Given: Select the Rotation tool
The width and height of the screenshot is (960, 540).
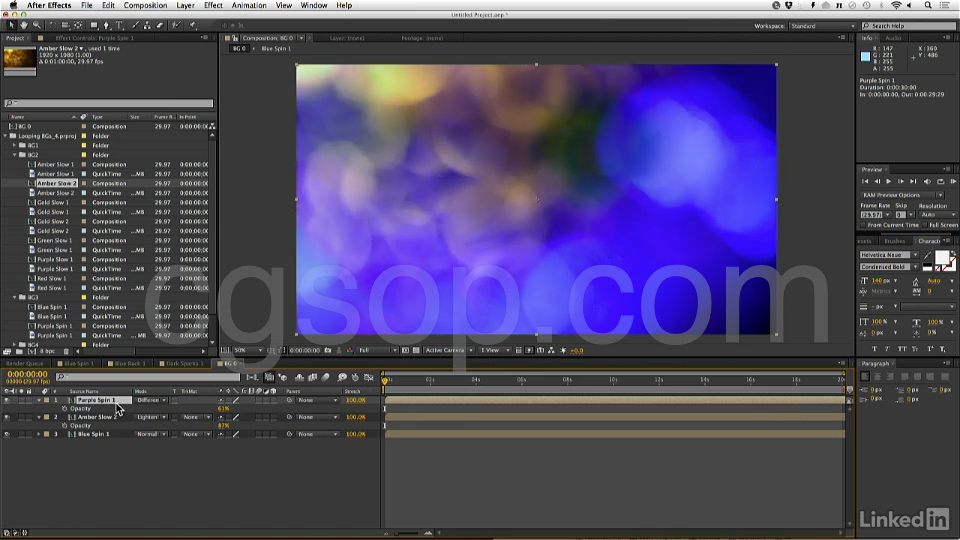Looking at the screenshot, I should pyautogui.click(x=53, y=25).
